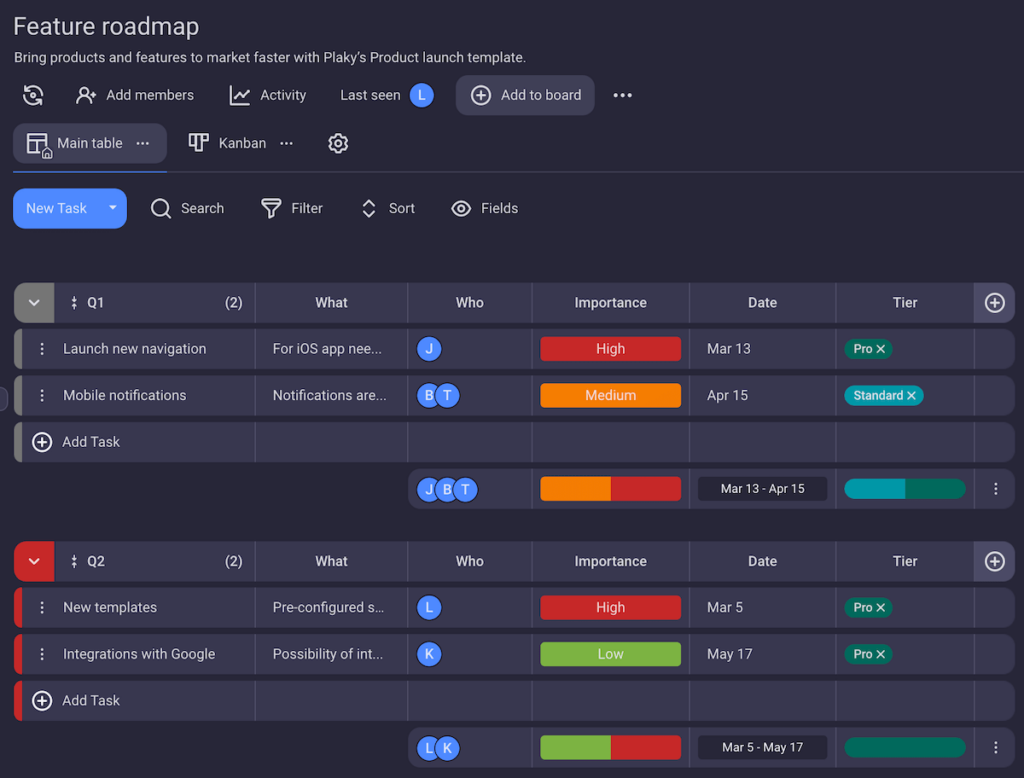Click the circular sync icon beside the title
Image resolution: width=1024 pixels, height=778 pixels.
(33, 95)
